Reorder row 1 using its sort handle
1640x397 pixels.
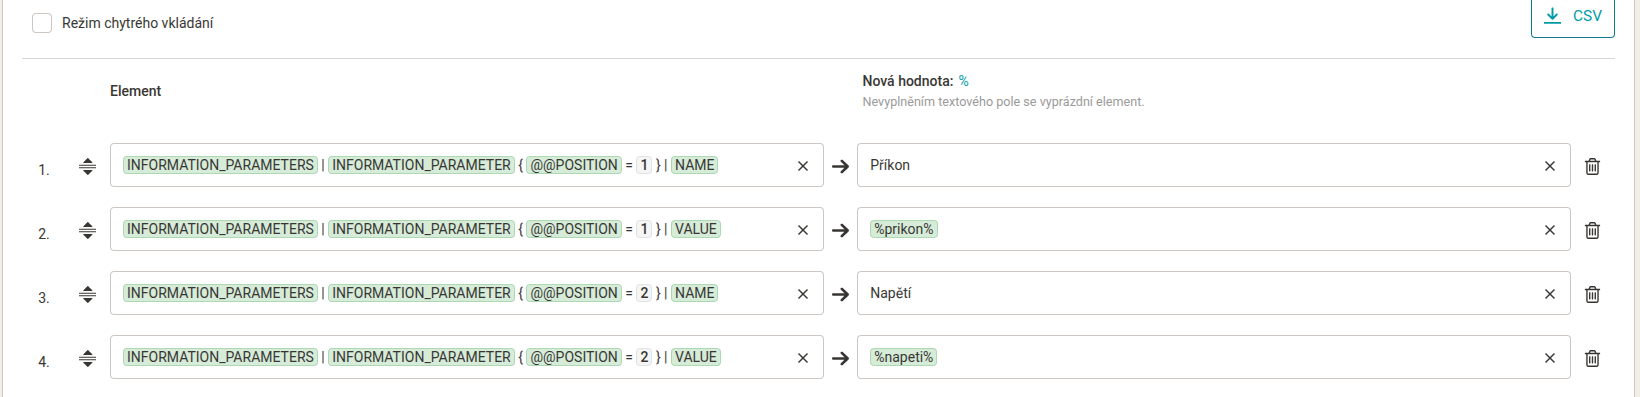pos(87,167)
